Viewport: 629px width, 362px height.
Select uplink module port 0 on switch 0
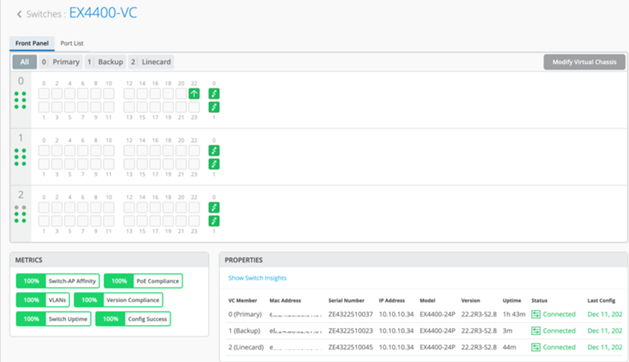(214, 94)
